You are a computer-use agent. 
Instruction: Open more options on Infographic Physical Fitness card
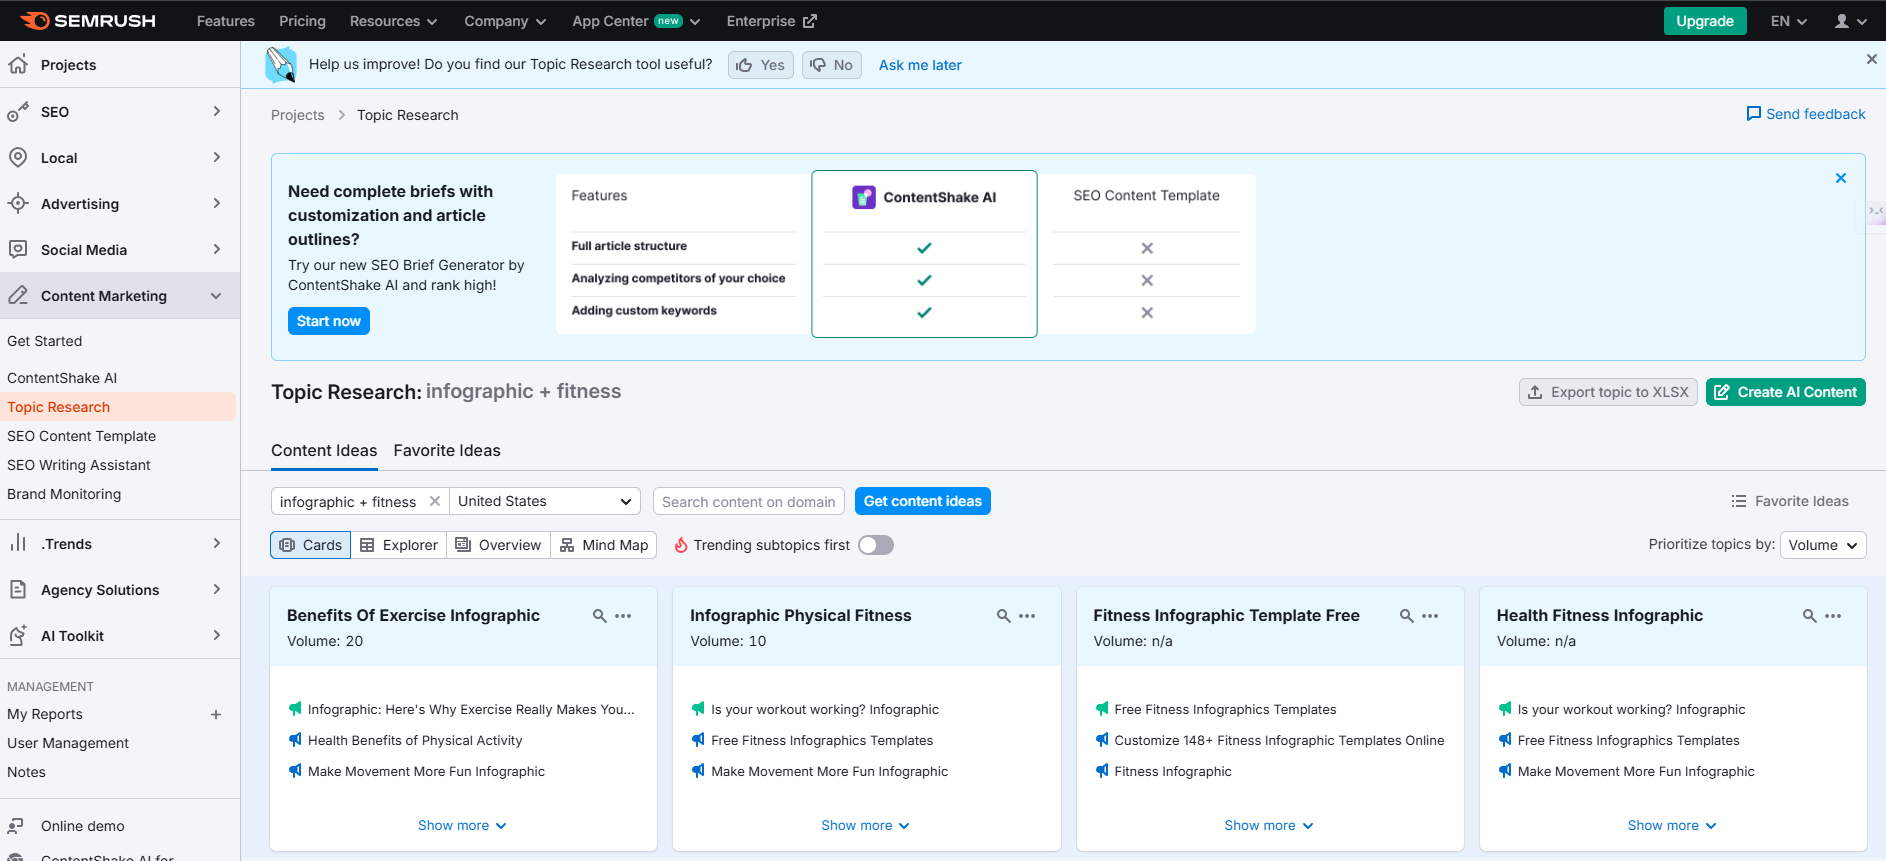click(x=1027, y=616)
